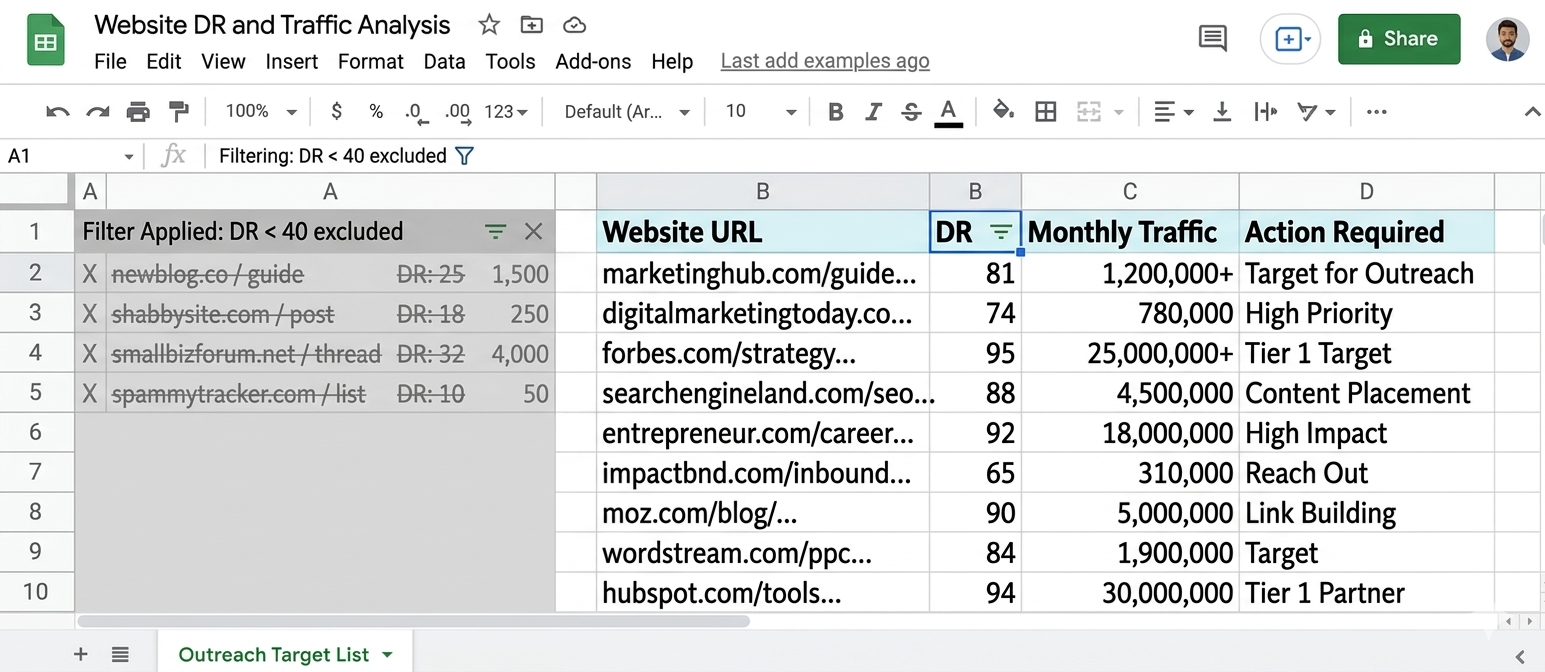Expand the Outreach Target List sheet menu

point(388,654)
